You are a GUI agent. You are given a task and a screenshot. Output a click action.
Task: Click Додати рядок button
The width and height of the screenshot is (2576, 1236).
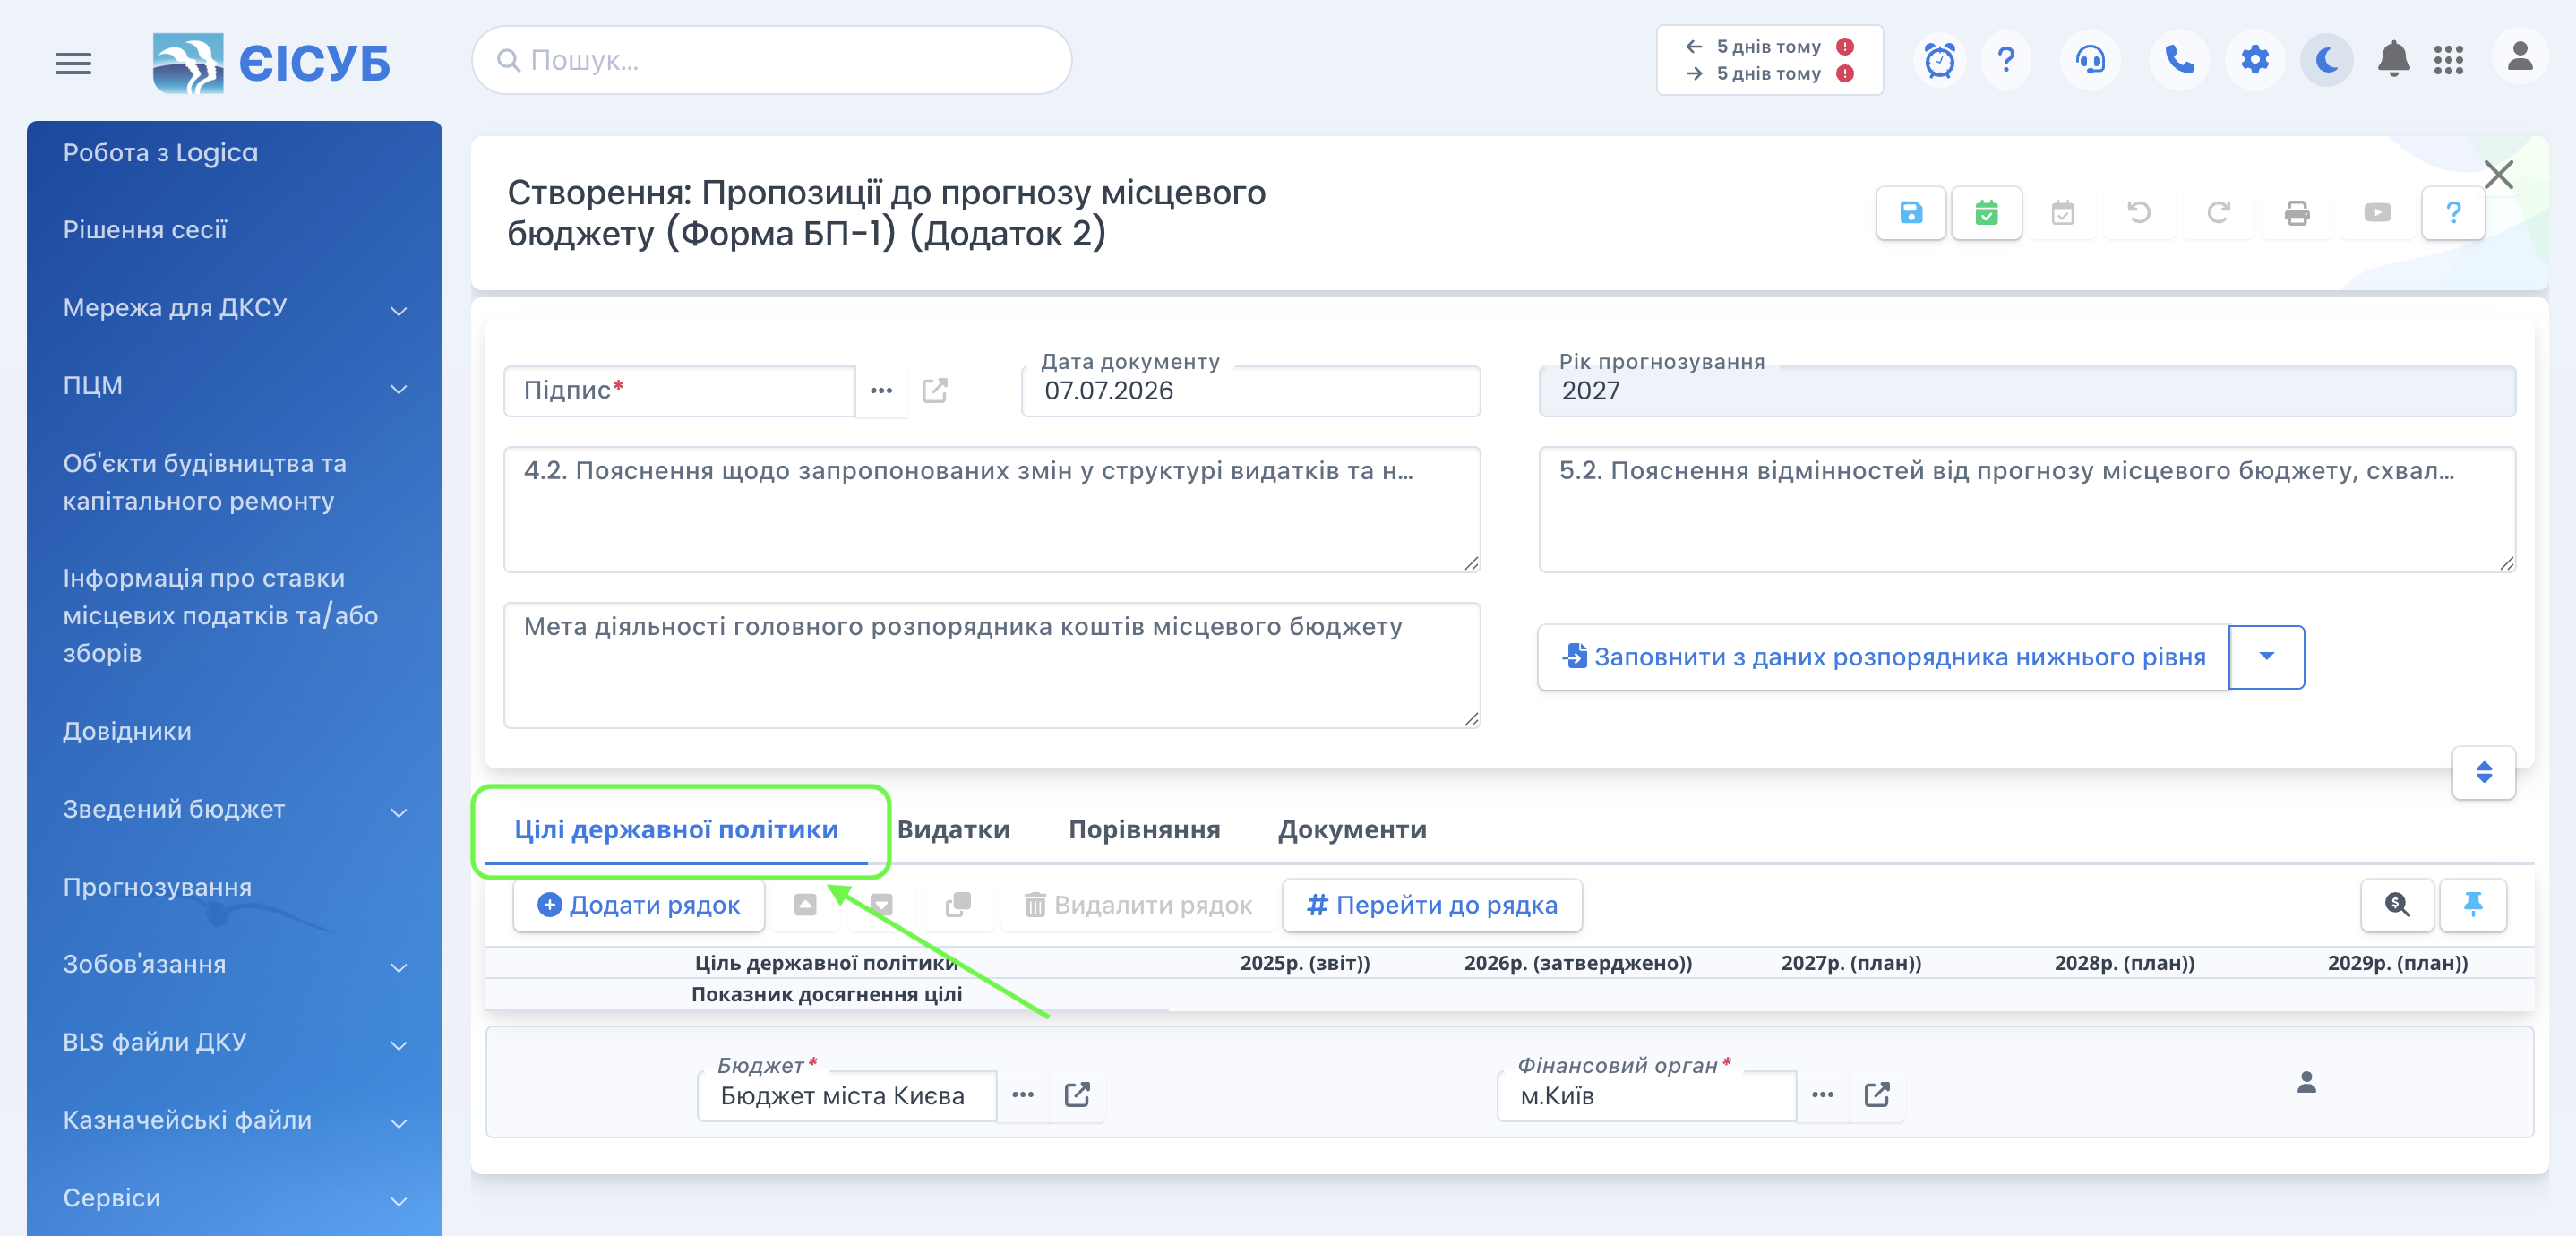(x=639, y=905)
